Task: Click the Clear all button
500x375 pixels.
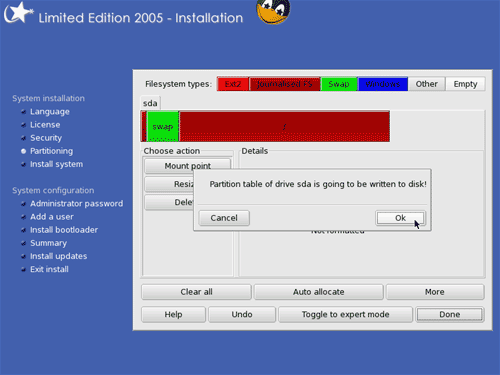Action: pos(196,292)
